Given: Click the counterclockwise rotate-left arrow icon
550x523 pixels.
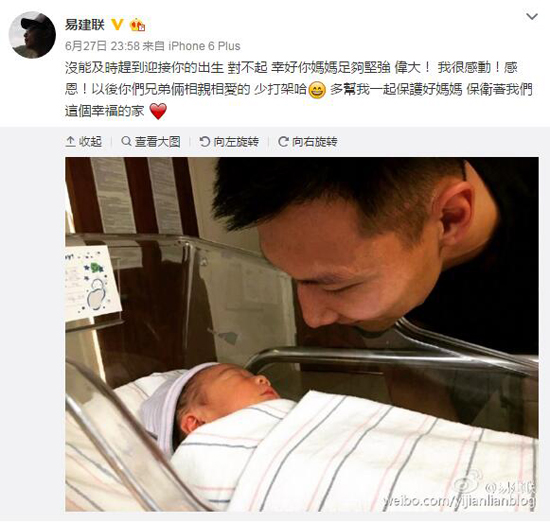Looking at the screenshot, I should [x=204, y=142].
